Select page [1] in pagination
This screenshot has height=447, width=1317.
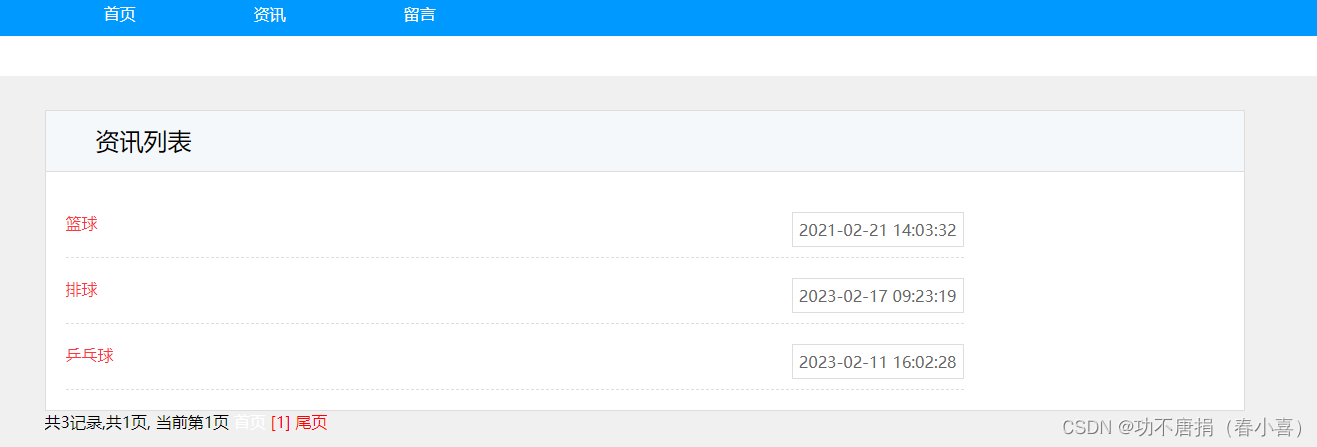click(x=280, y=423)
